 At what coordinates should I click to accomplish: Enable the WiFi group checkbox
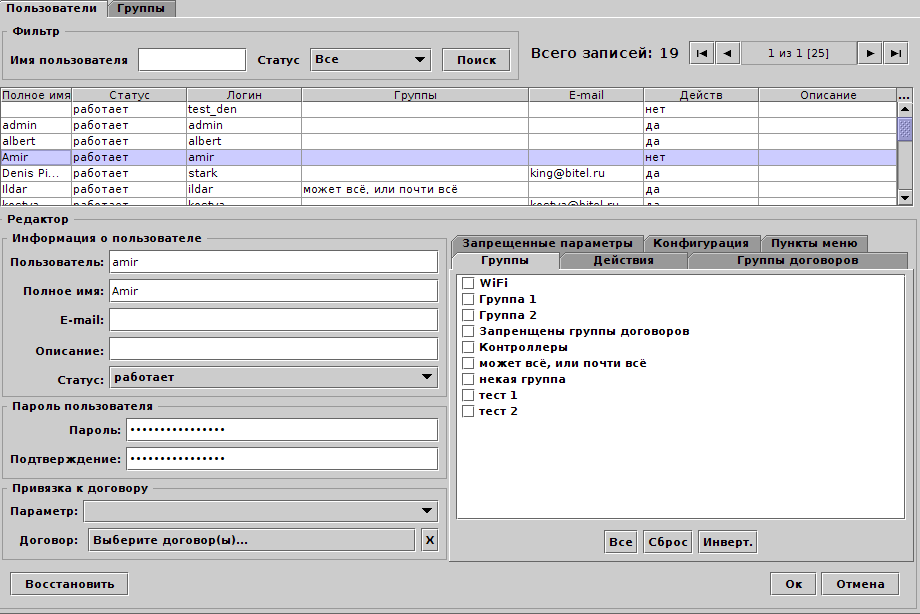pyautogui.click(x=468, y=283)
